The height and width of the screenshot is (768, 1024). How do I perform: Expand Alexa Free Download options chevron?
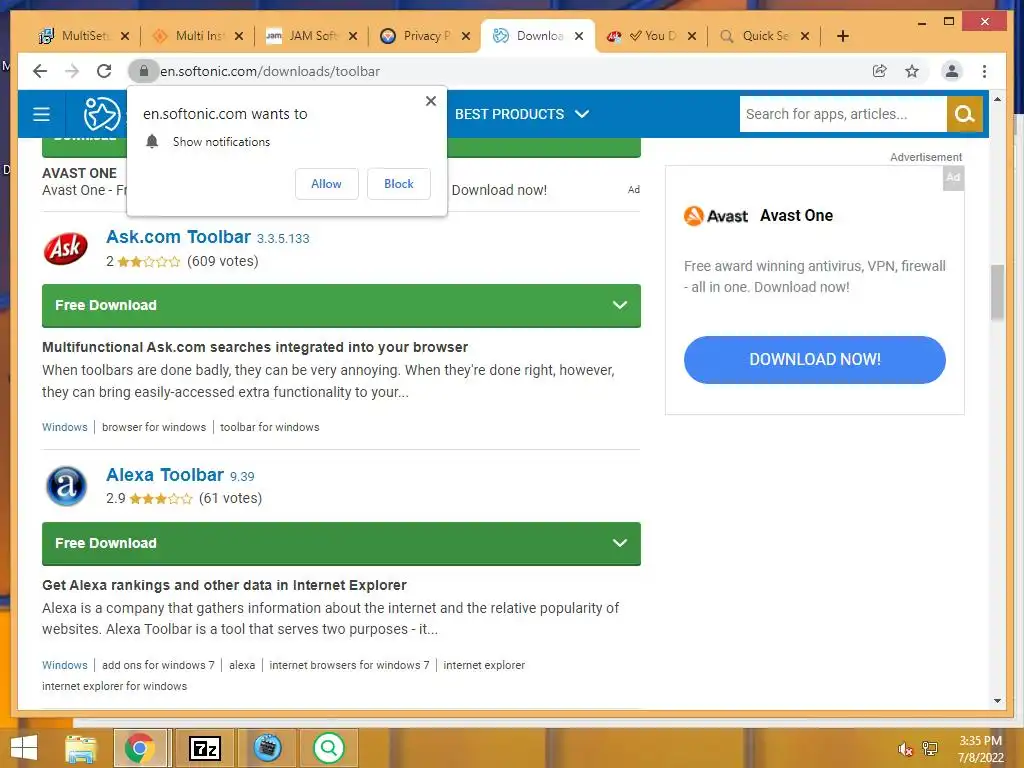pos(620,543)
